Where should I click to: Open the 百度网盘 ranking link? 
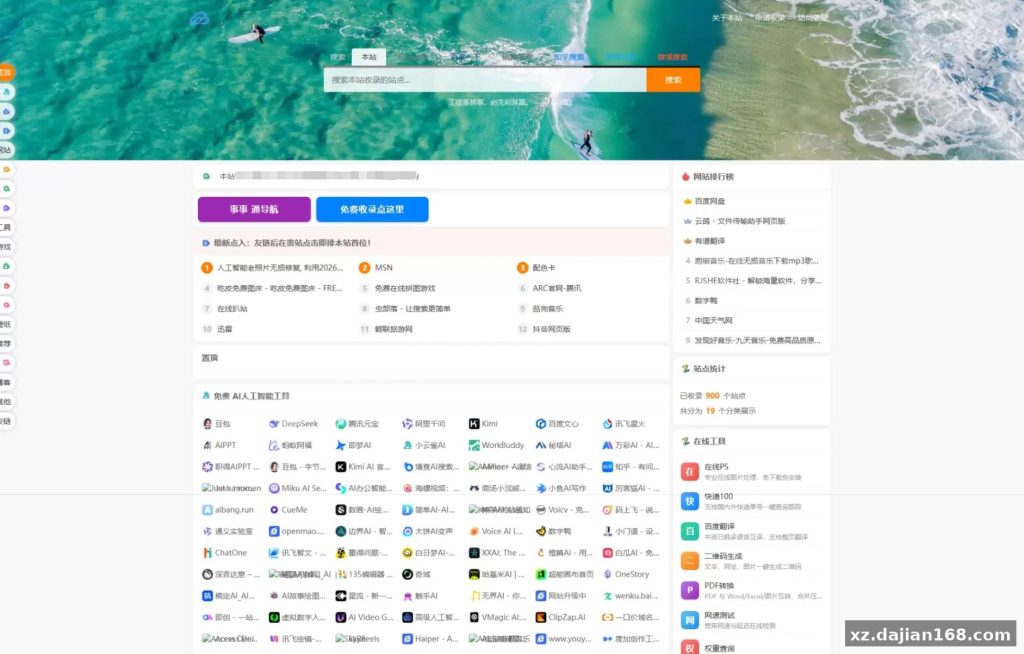(710, 201)
